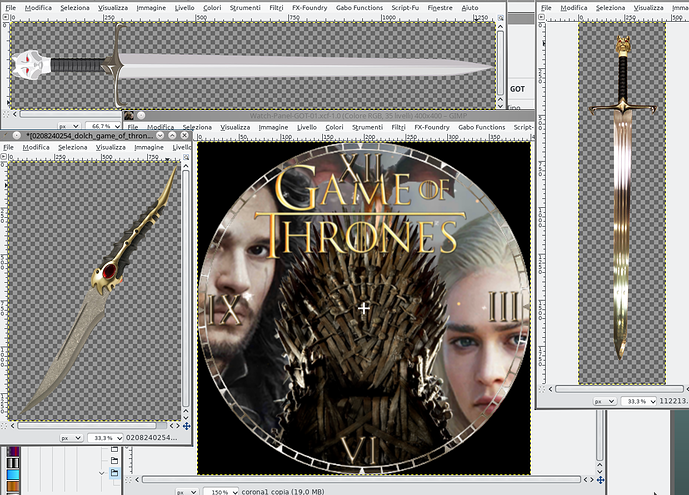The height and width of the screenshot is (495, 689).
Task: Open Filtri menu in white sword window
Action: click(x=276, y=7)
